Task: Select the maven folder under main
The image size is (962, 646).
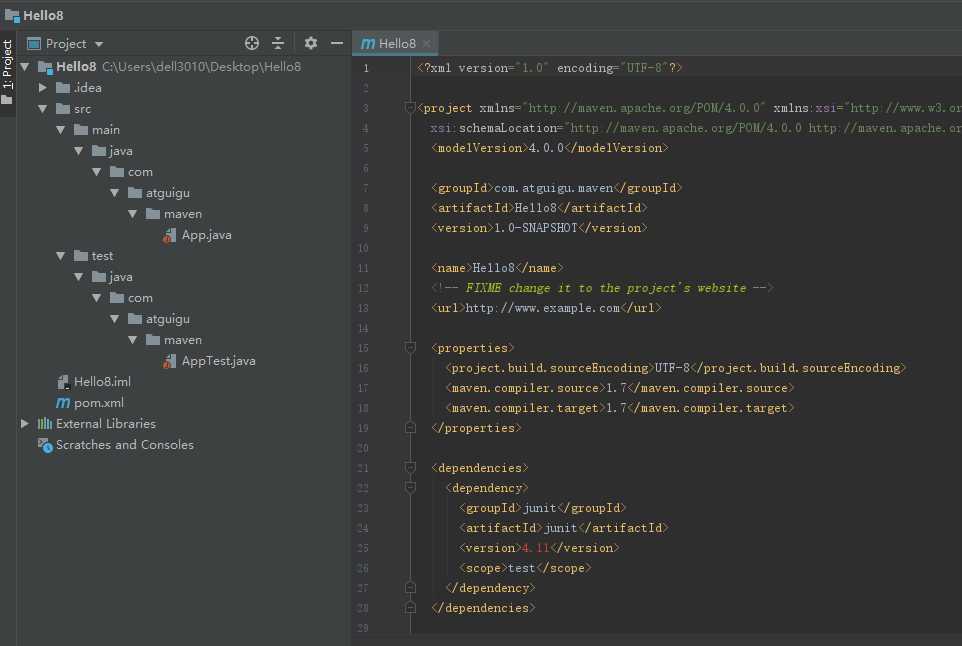Action: (182, 213)
